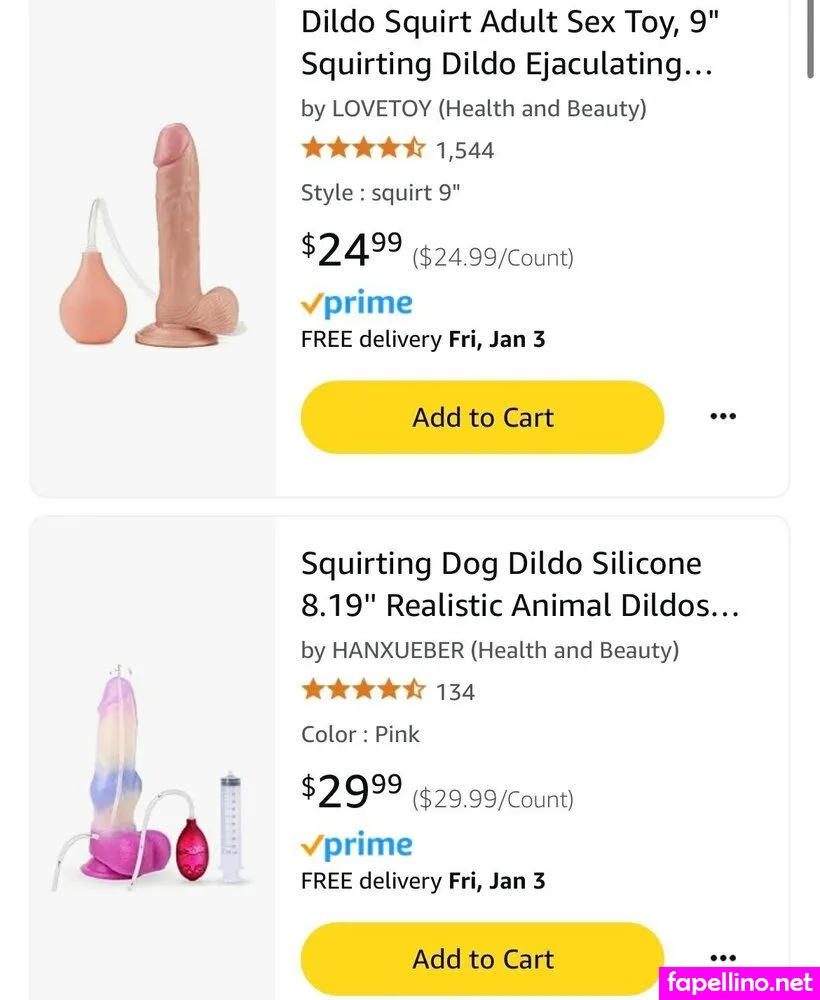Open more options for the HANXUEBER item

point(722,958)
